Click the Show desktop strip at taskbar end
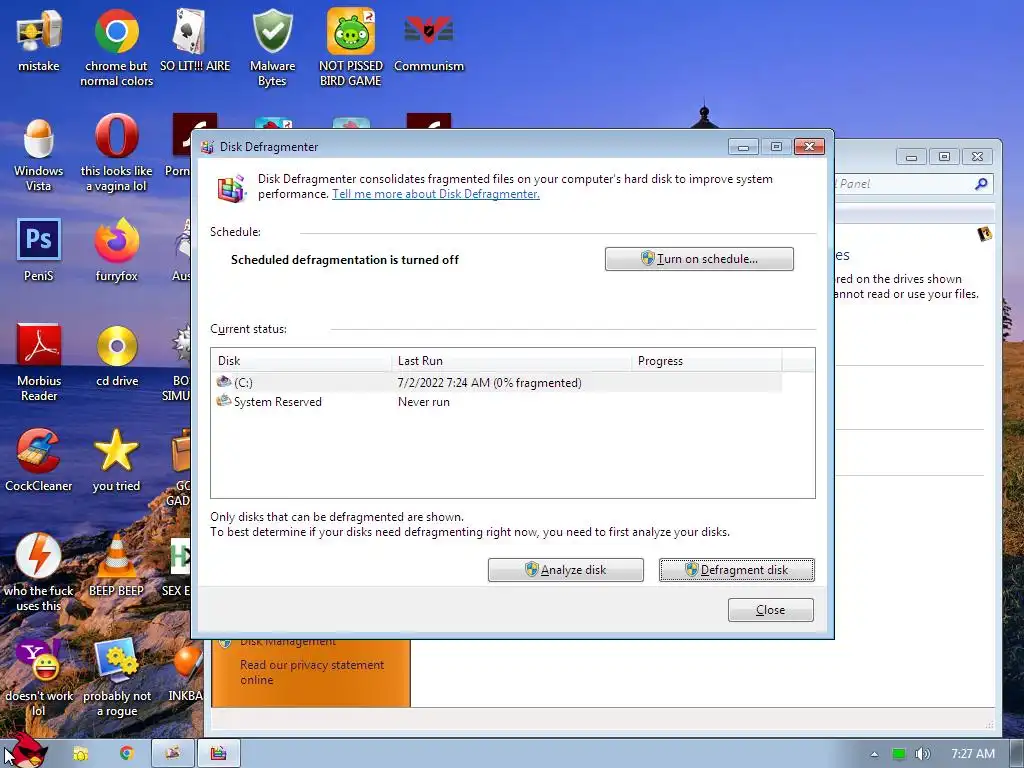This screenshot has height=768, width=1024. 1017,754
